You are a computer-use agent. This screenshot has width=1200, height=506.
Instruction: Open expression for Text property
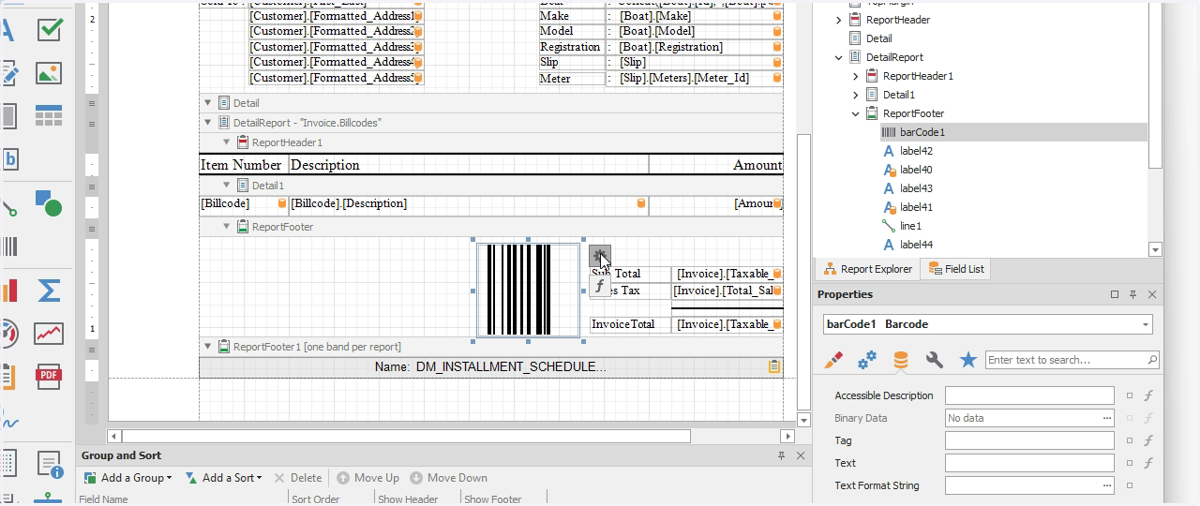click(1149, 463)
